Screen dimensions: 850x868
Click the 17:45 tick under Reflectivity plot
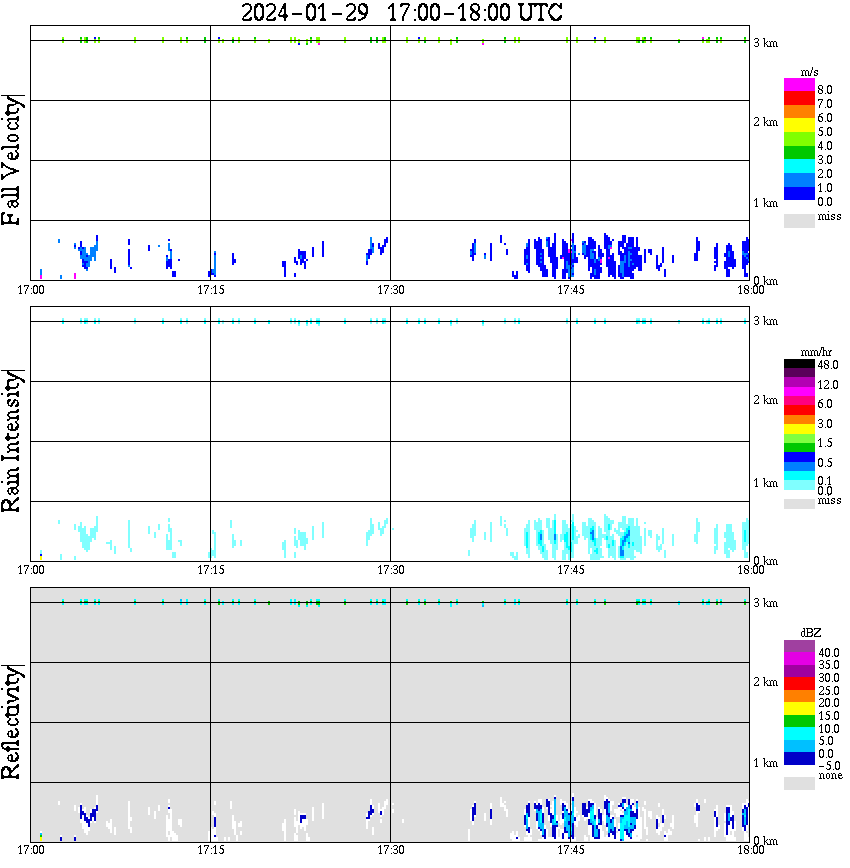570,850
